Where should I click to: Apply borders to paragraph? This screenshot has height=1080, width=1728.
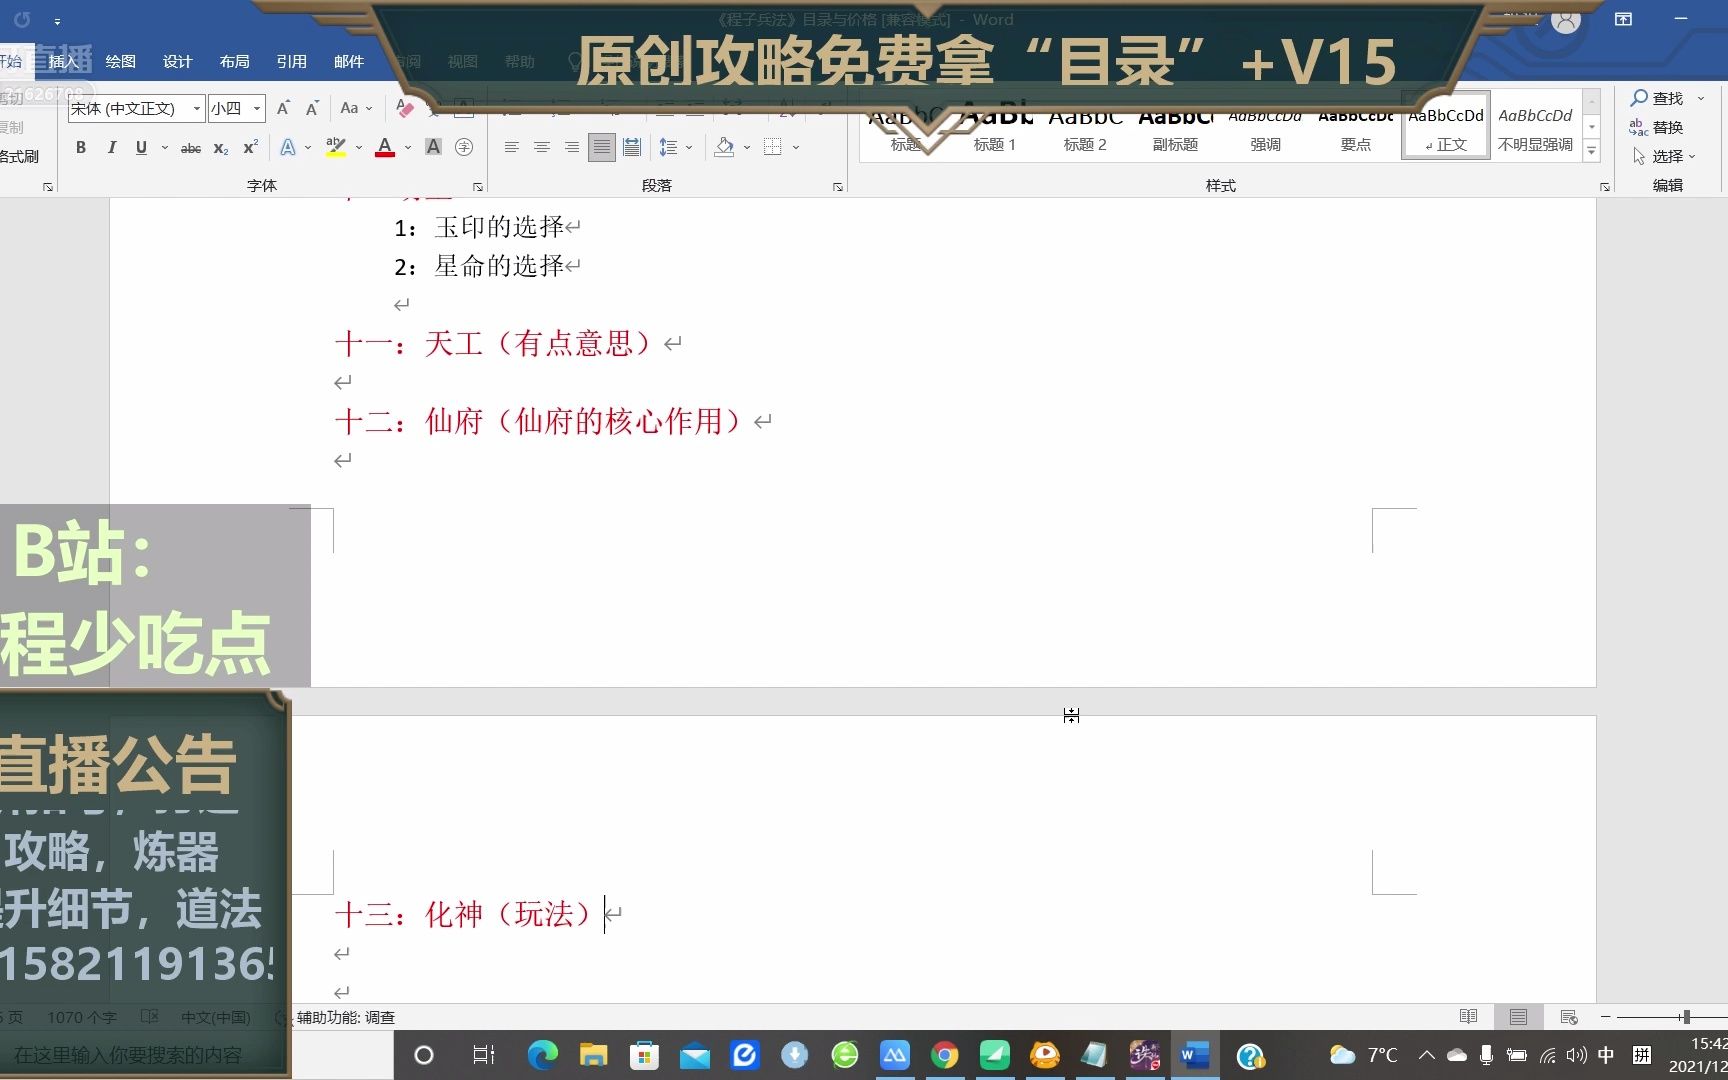(x=773, y=147)
